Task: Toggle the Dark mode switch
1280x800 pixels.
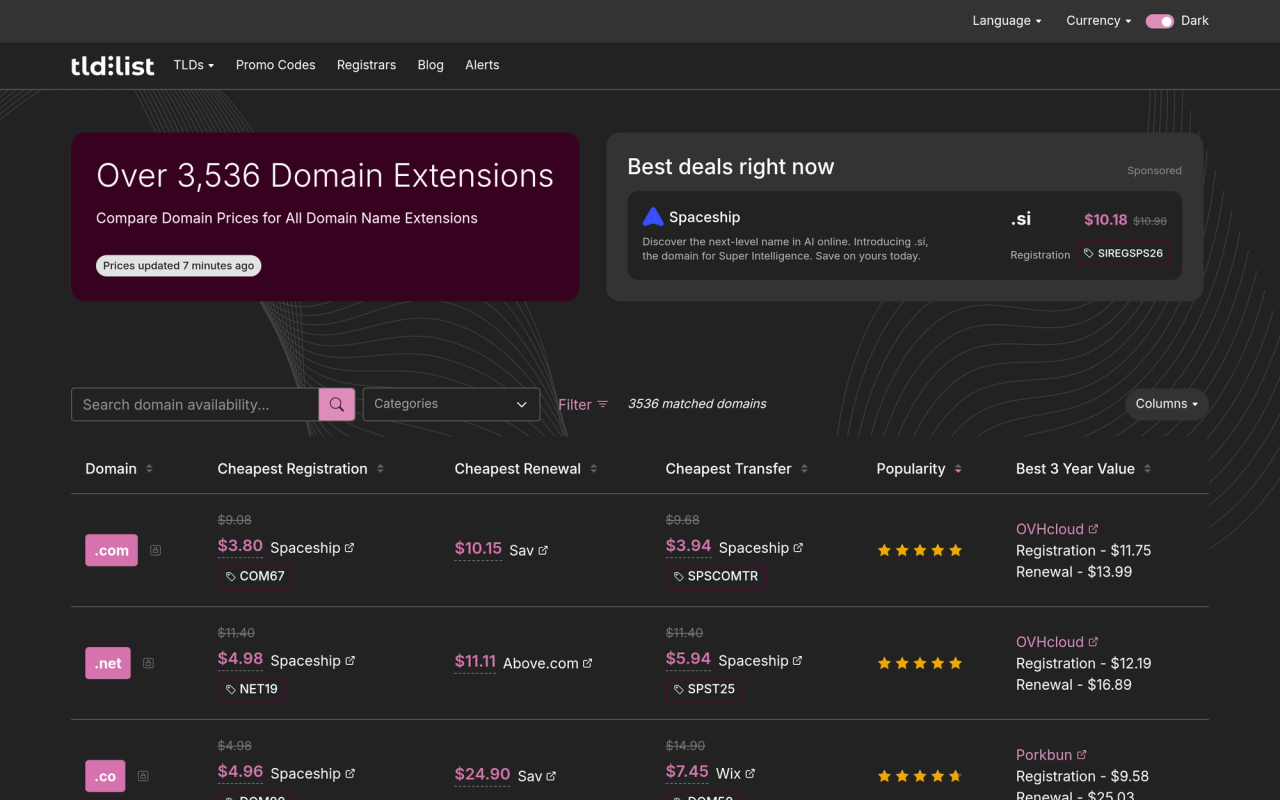Action: [1160, 21]
